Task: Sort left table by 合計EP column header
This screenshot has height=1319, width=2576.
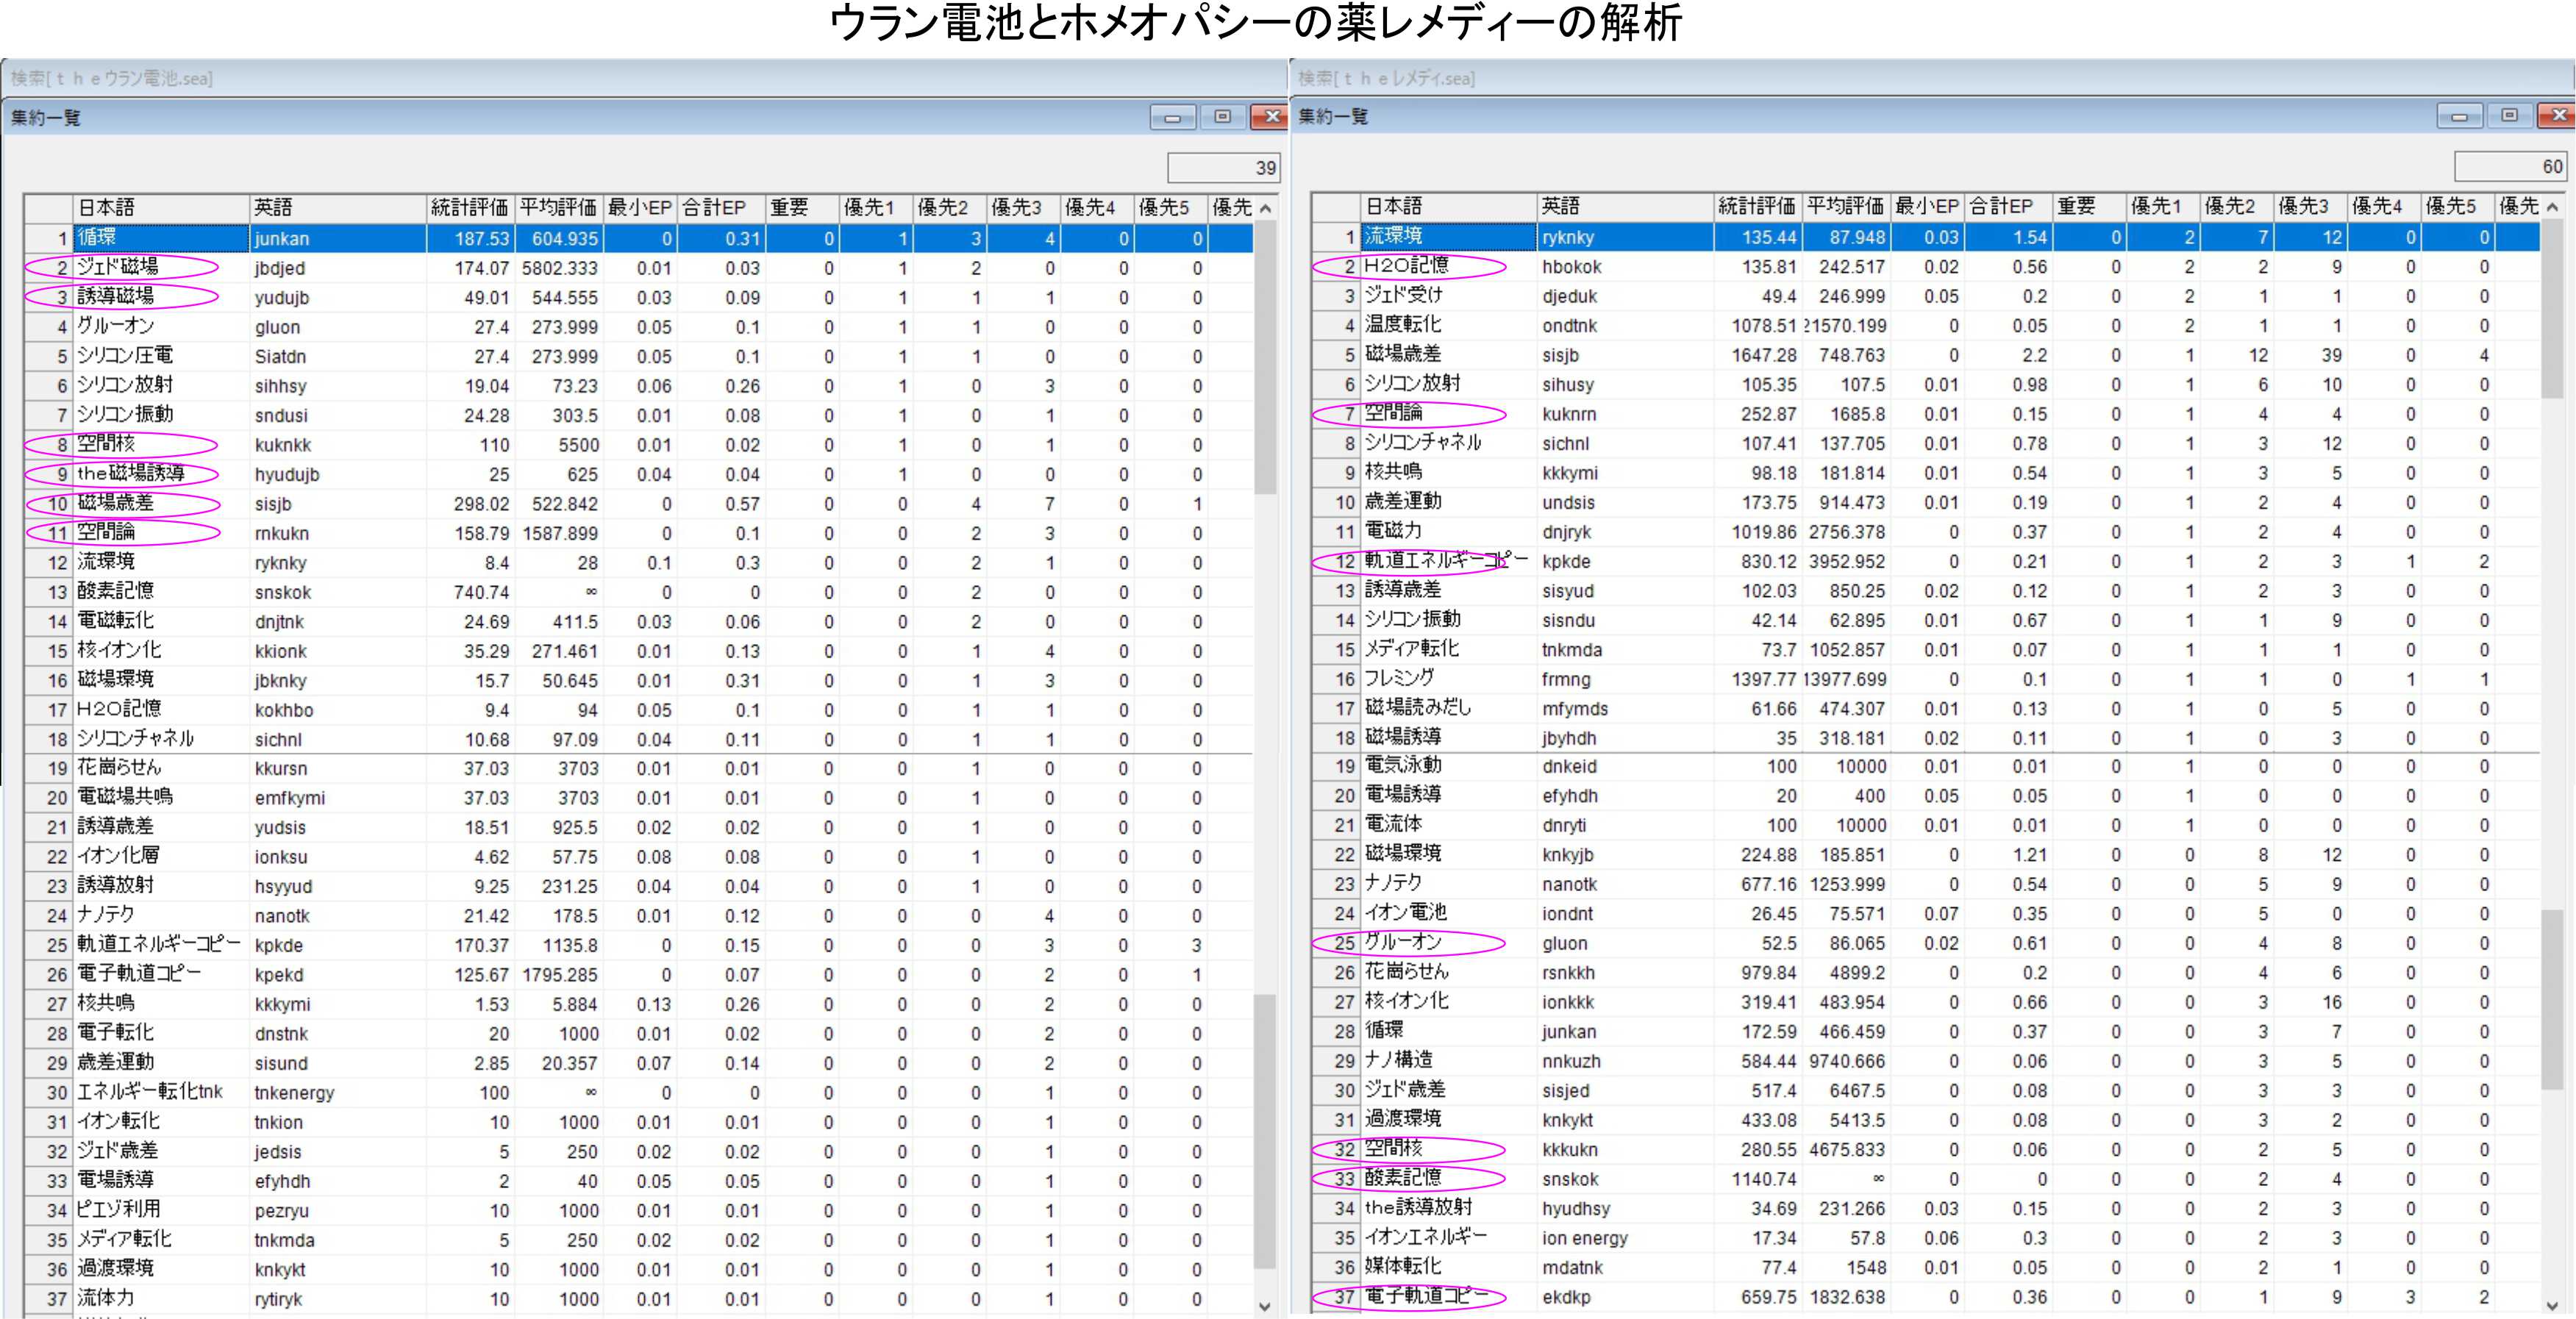Action: 721,208
